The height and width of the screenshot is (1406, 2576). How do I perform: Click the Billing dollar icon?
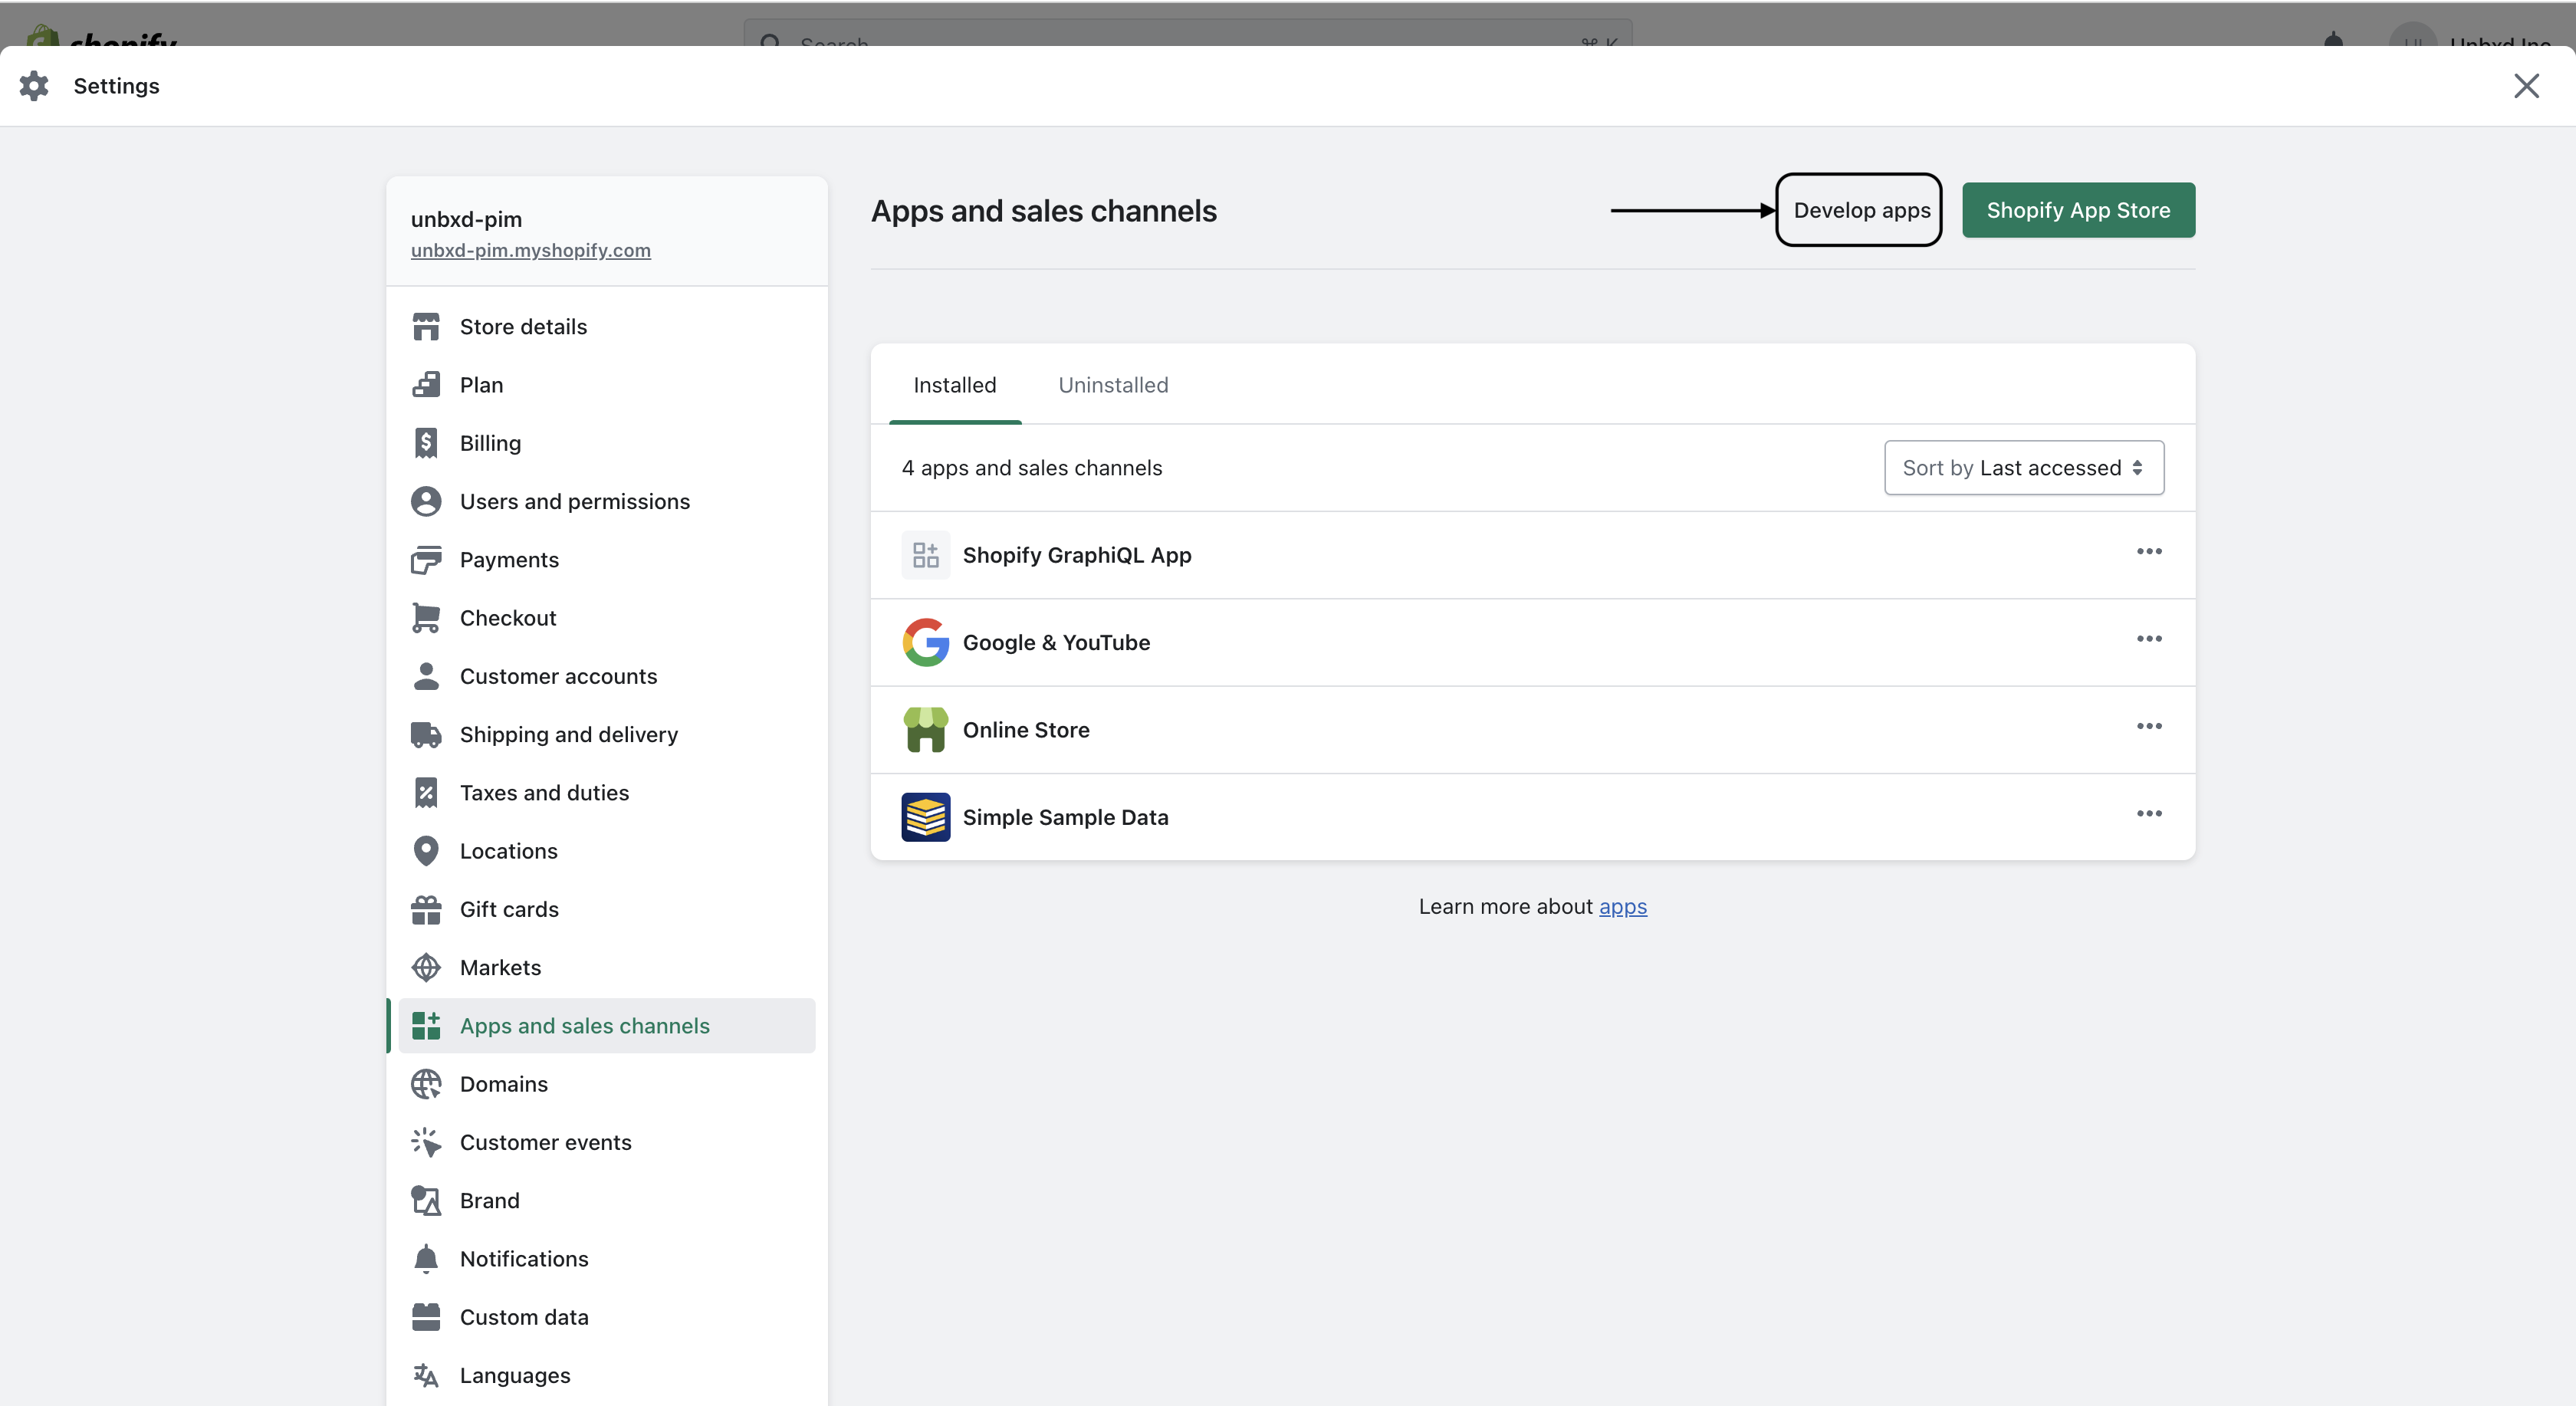tap(426, 443)
